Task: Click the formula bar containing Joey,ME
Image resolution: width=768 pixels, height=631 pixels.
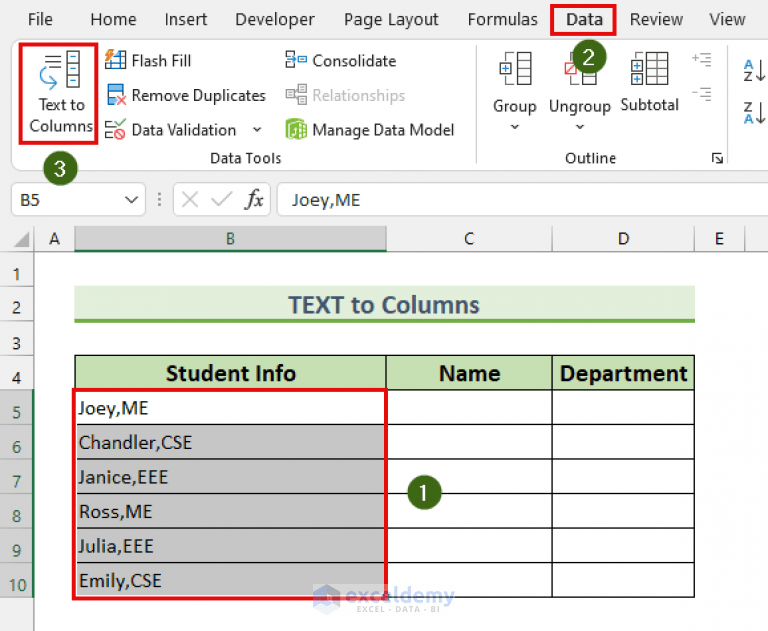Action: tap(522, 200)
